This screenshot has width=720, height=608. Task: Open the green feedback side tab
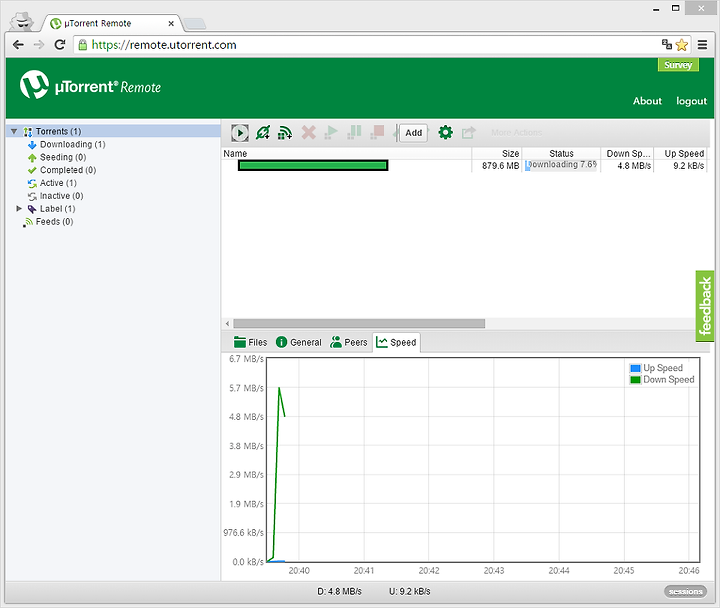tap(705, 306)
